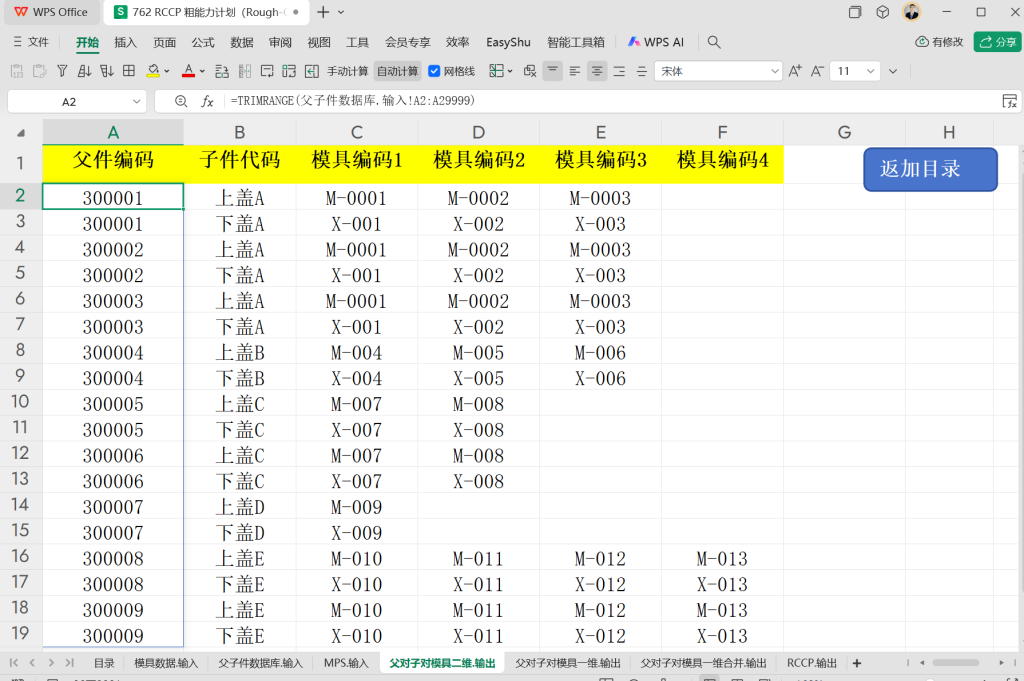This screenshot has height=681, width=1024.
Task: Click the format painter clipboard icon
Action: click(x=40, y=71)
